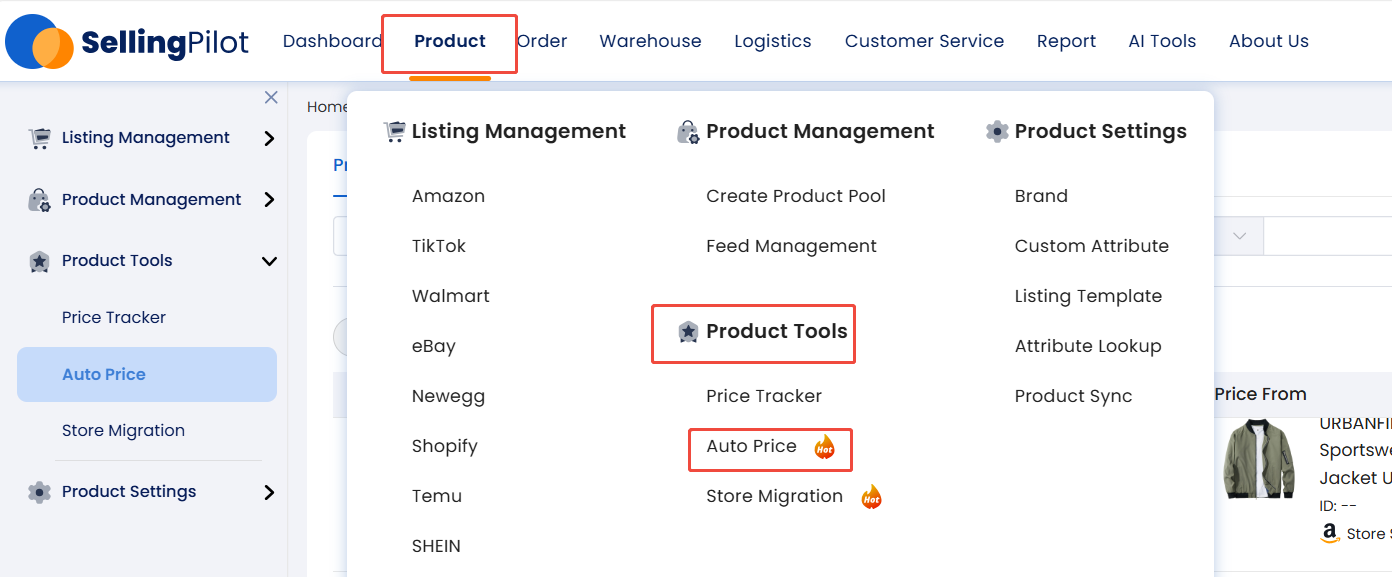1392x577 pixels.
Task: Click the Product Management bag icon in sidebar
Action: pos(39,200)
